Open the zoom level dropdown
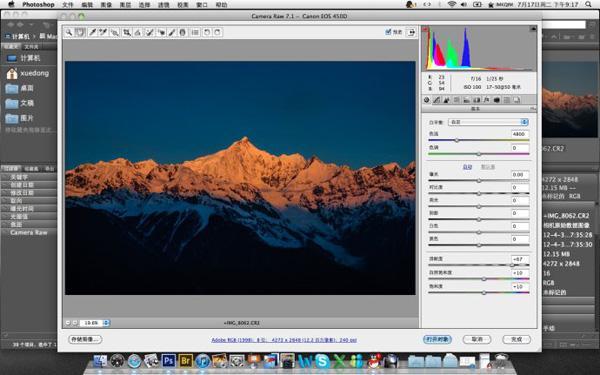The height and width of the screenshot is (375, 600). click(x=95, y=323)
